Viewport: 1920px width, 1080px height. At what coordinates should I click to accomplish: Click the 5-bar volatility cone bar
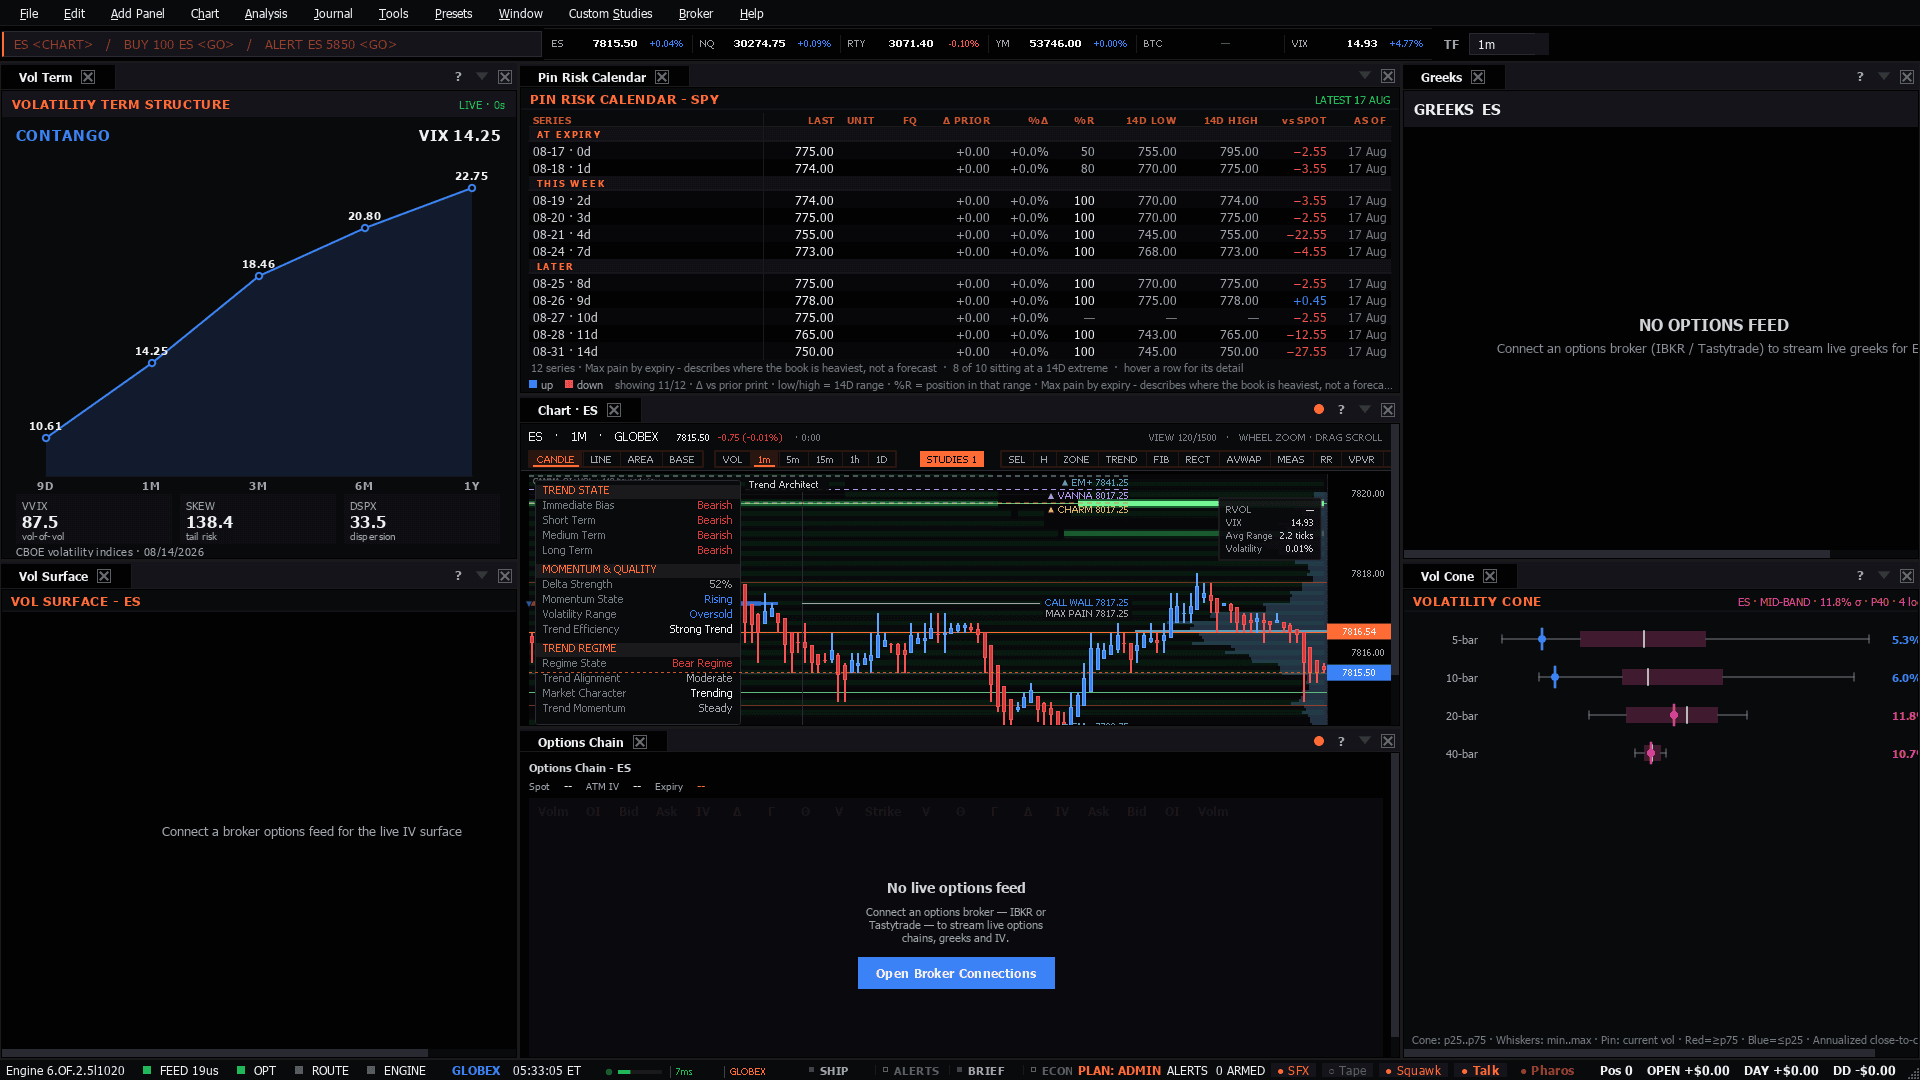pyautogui.click(x=1642, y=639)
